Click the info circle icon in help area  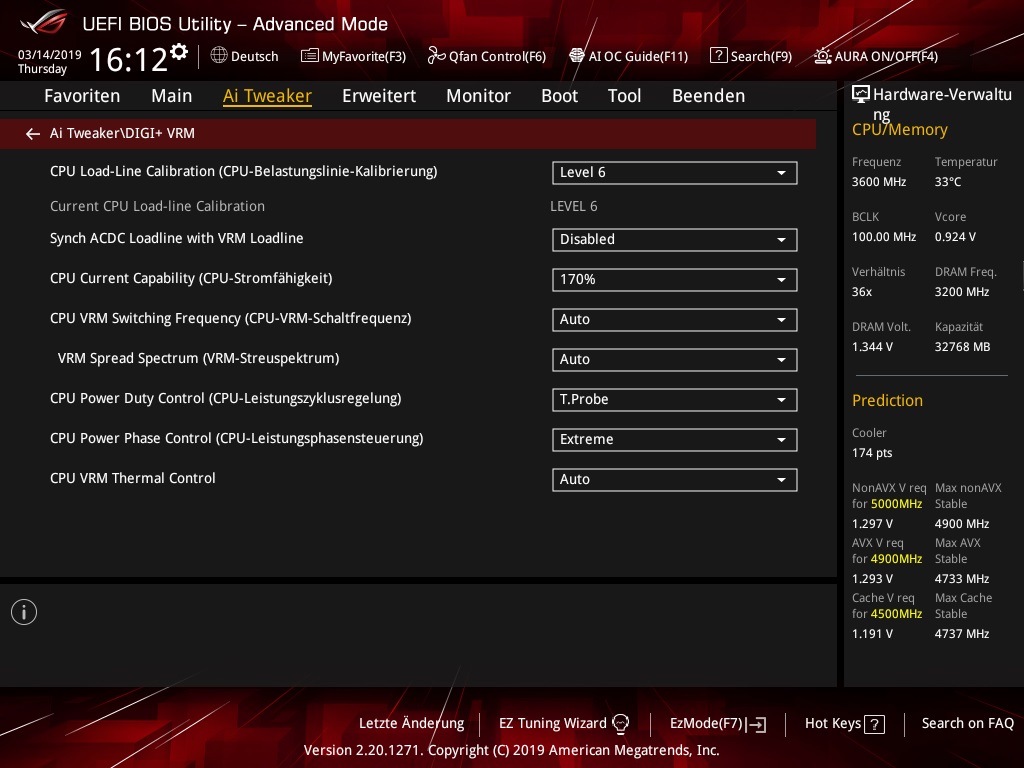pos(24,612)
